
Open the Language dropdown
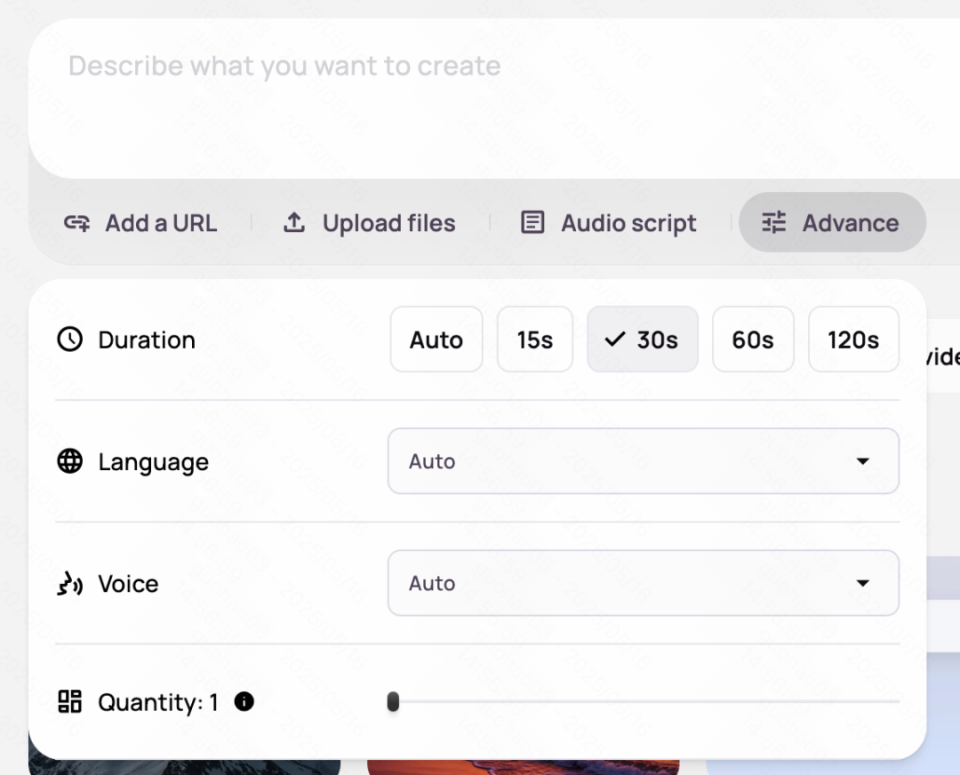[x=643, y=461]
